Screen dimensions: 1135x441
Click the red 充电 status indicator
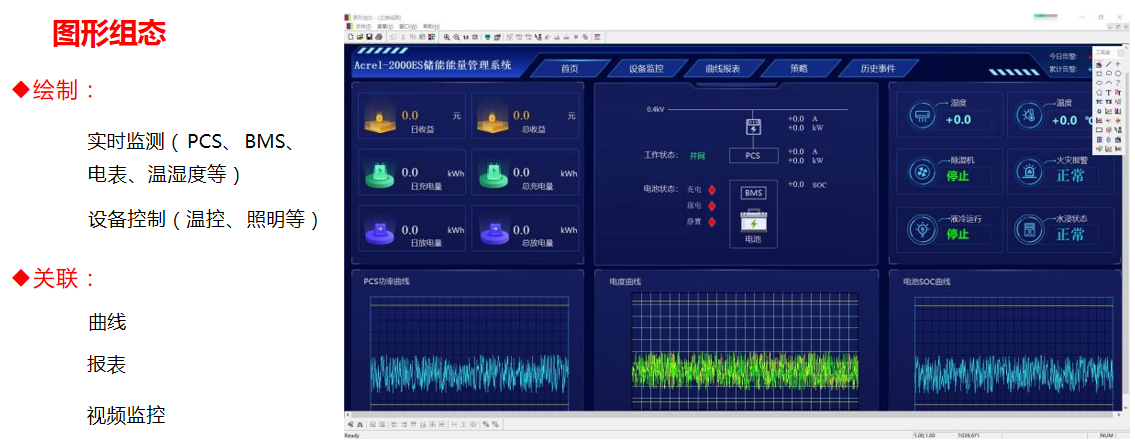(712, 190)
